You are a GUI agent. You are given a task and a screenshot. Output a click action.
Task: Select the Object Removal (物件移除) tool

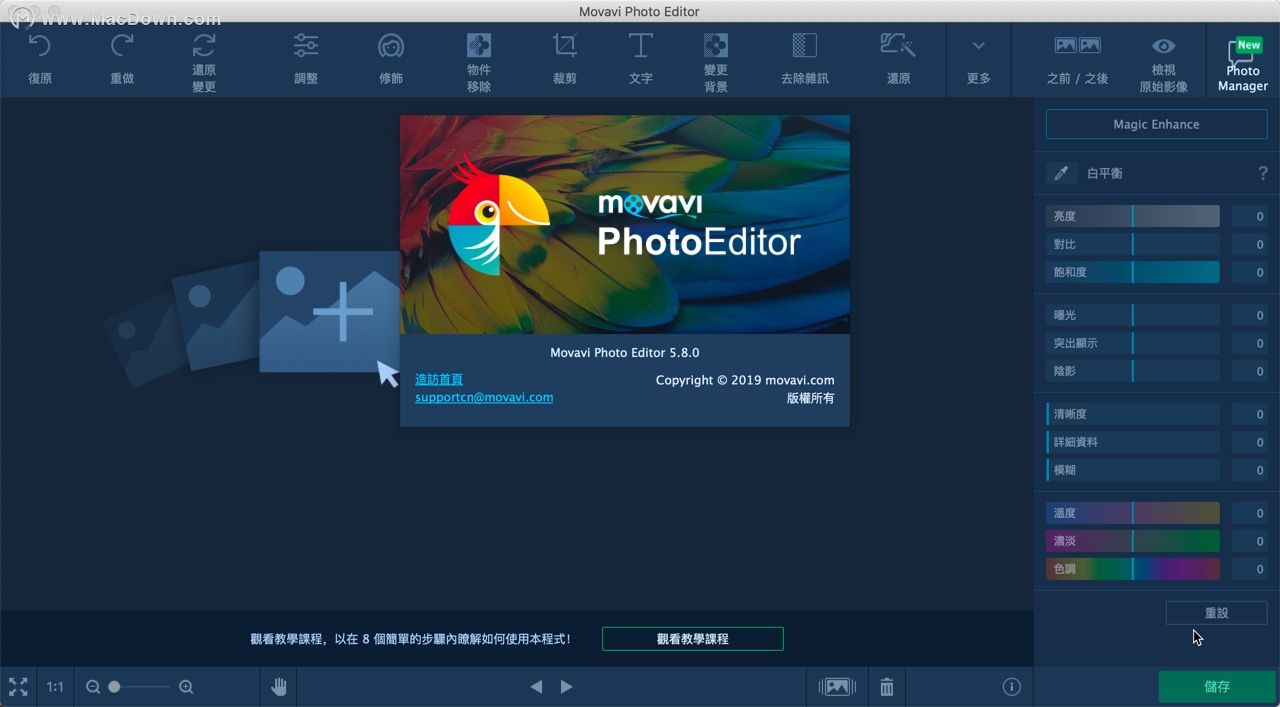479,61
